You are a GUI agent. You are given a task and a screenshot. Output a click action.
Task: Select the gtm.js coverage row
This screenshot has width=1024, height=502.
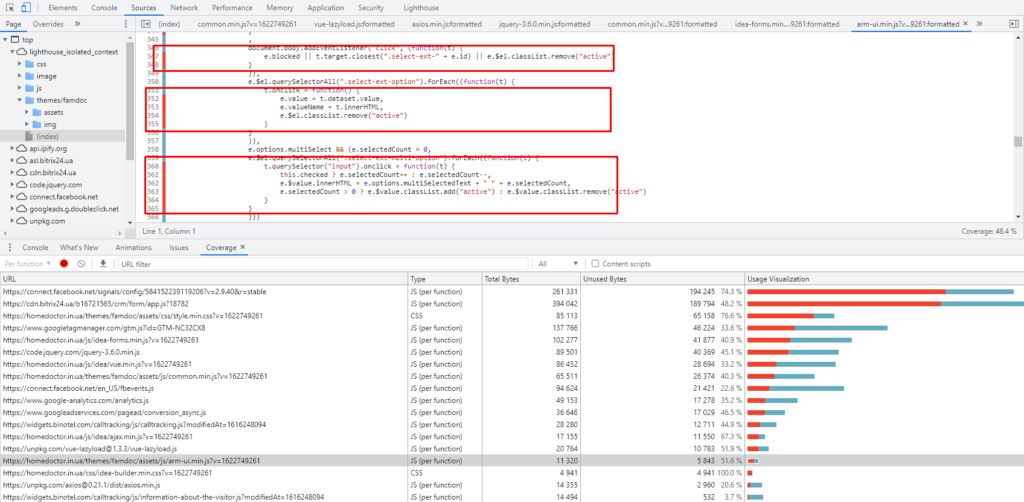tap(512, 328)
